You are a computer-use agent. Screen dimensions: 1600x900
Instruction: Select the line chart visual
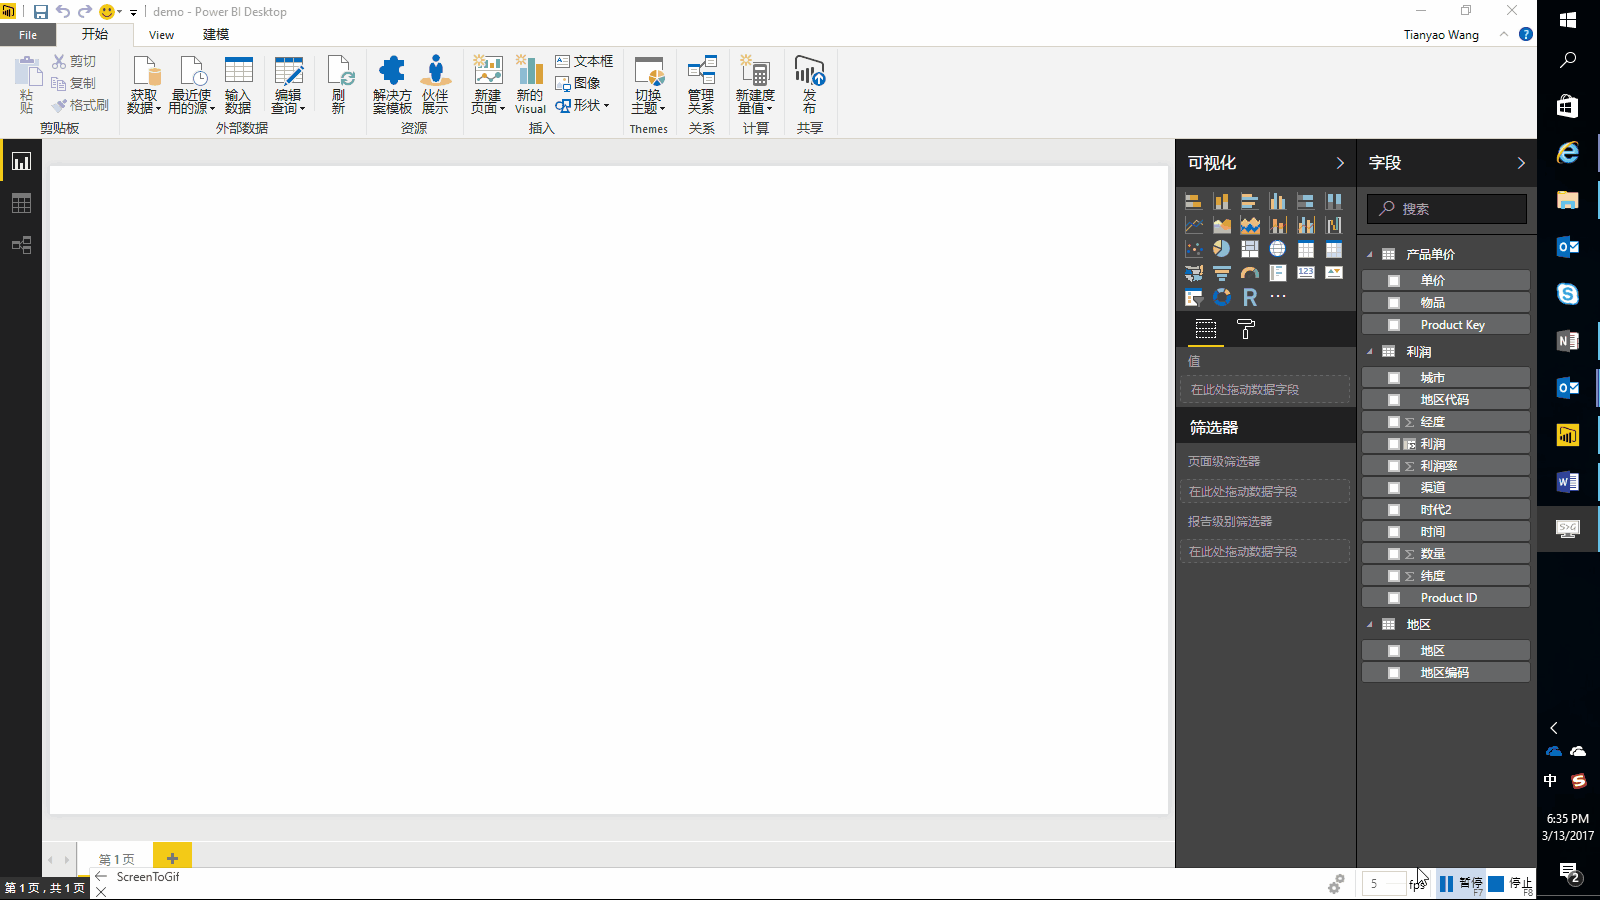pos(1193,225)
